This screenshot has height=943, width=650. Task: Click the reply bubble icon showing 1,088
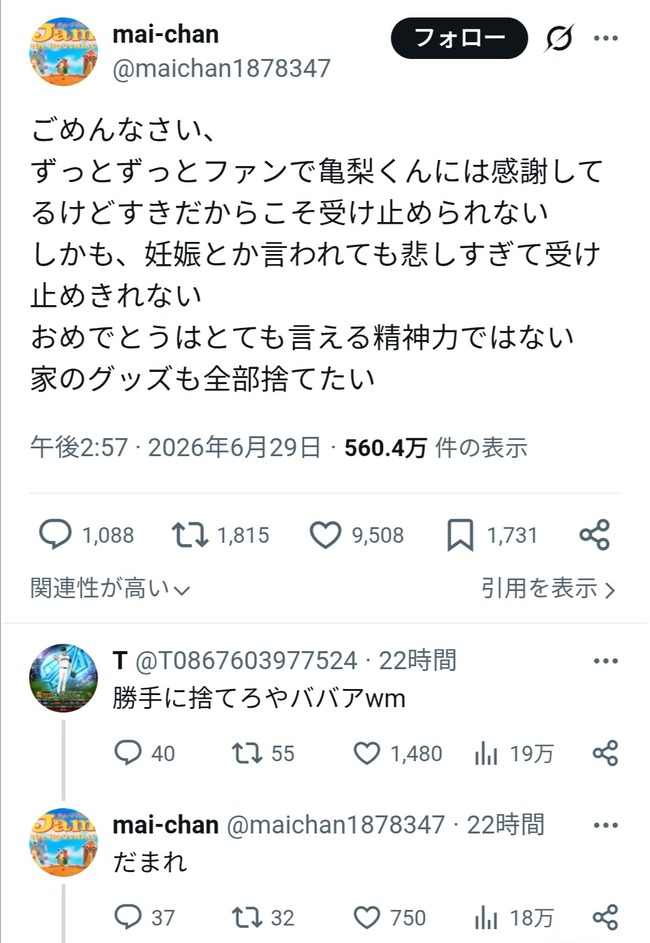(55, 535)
